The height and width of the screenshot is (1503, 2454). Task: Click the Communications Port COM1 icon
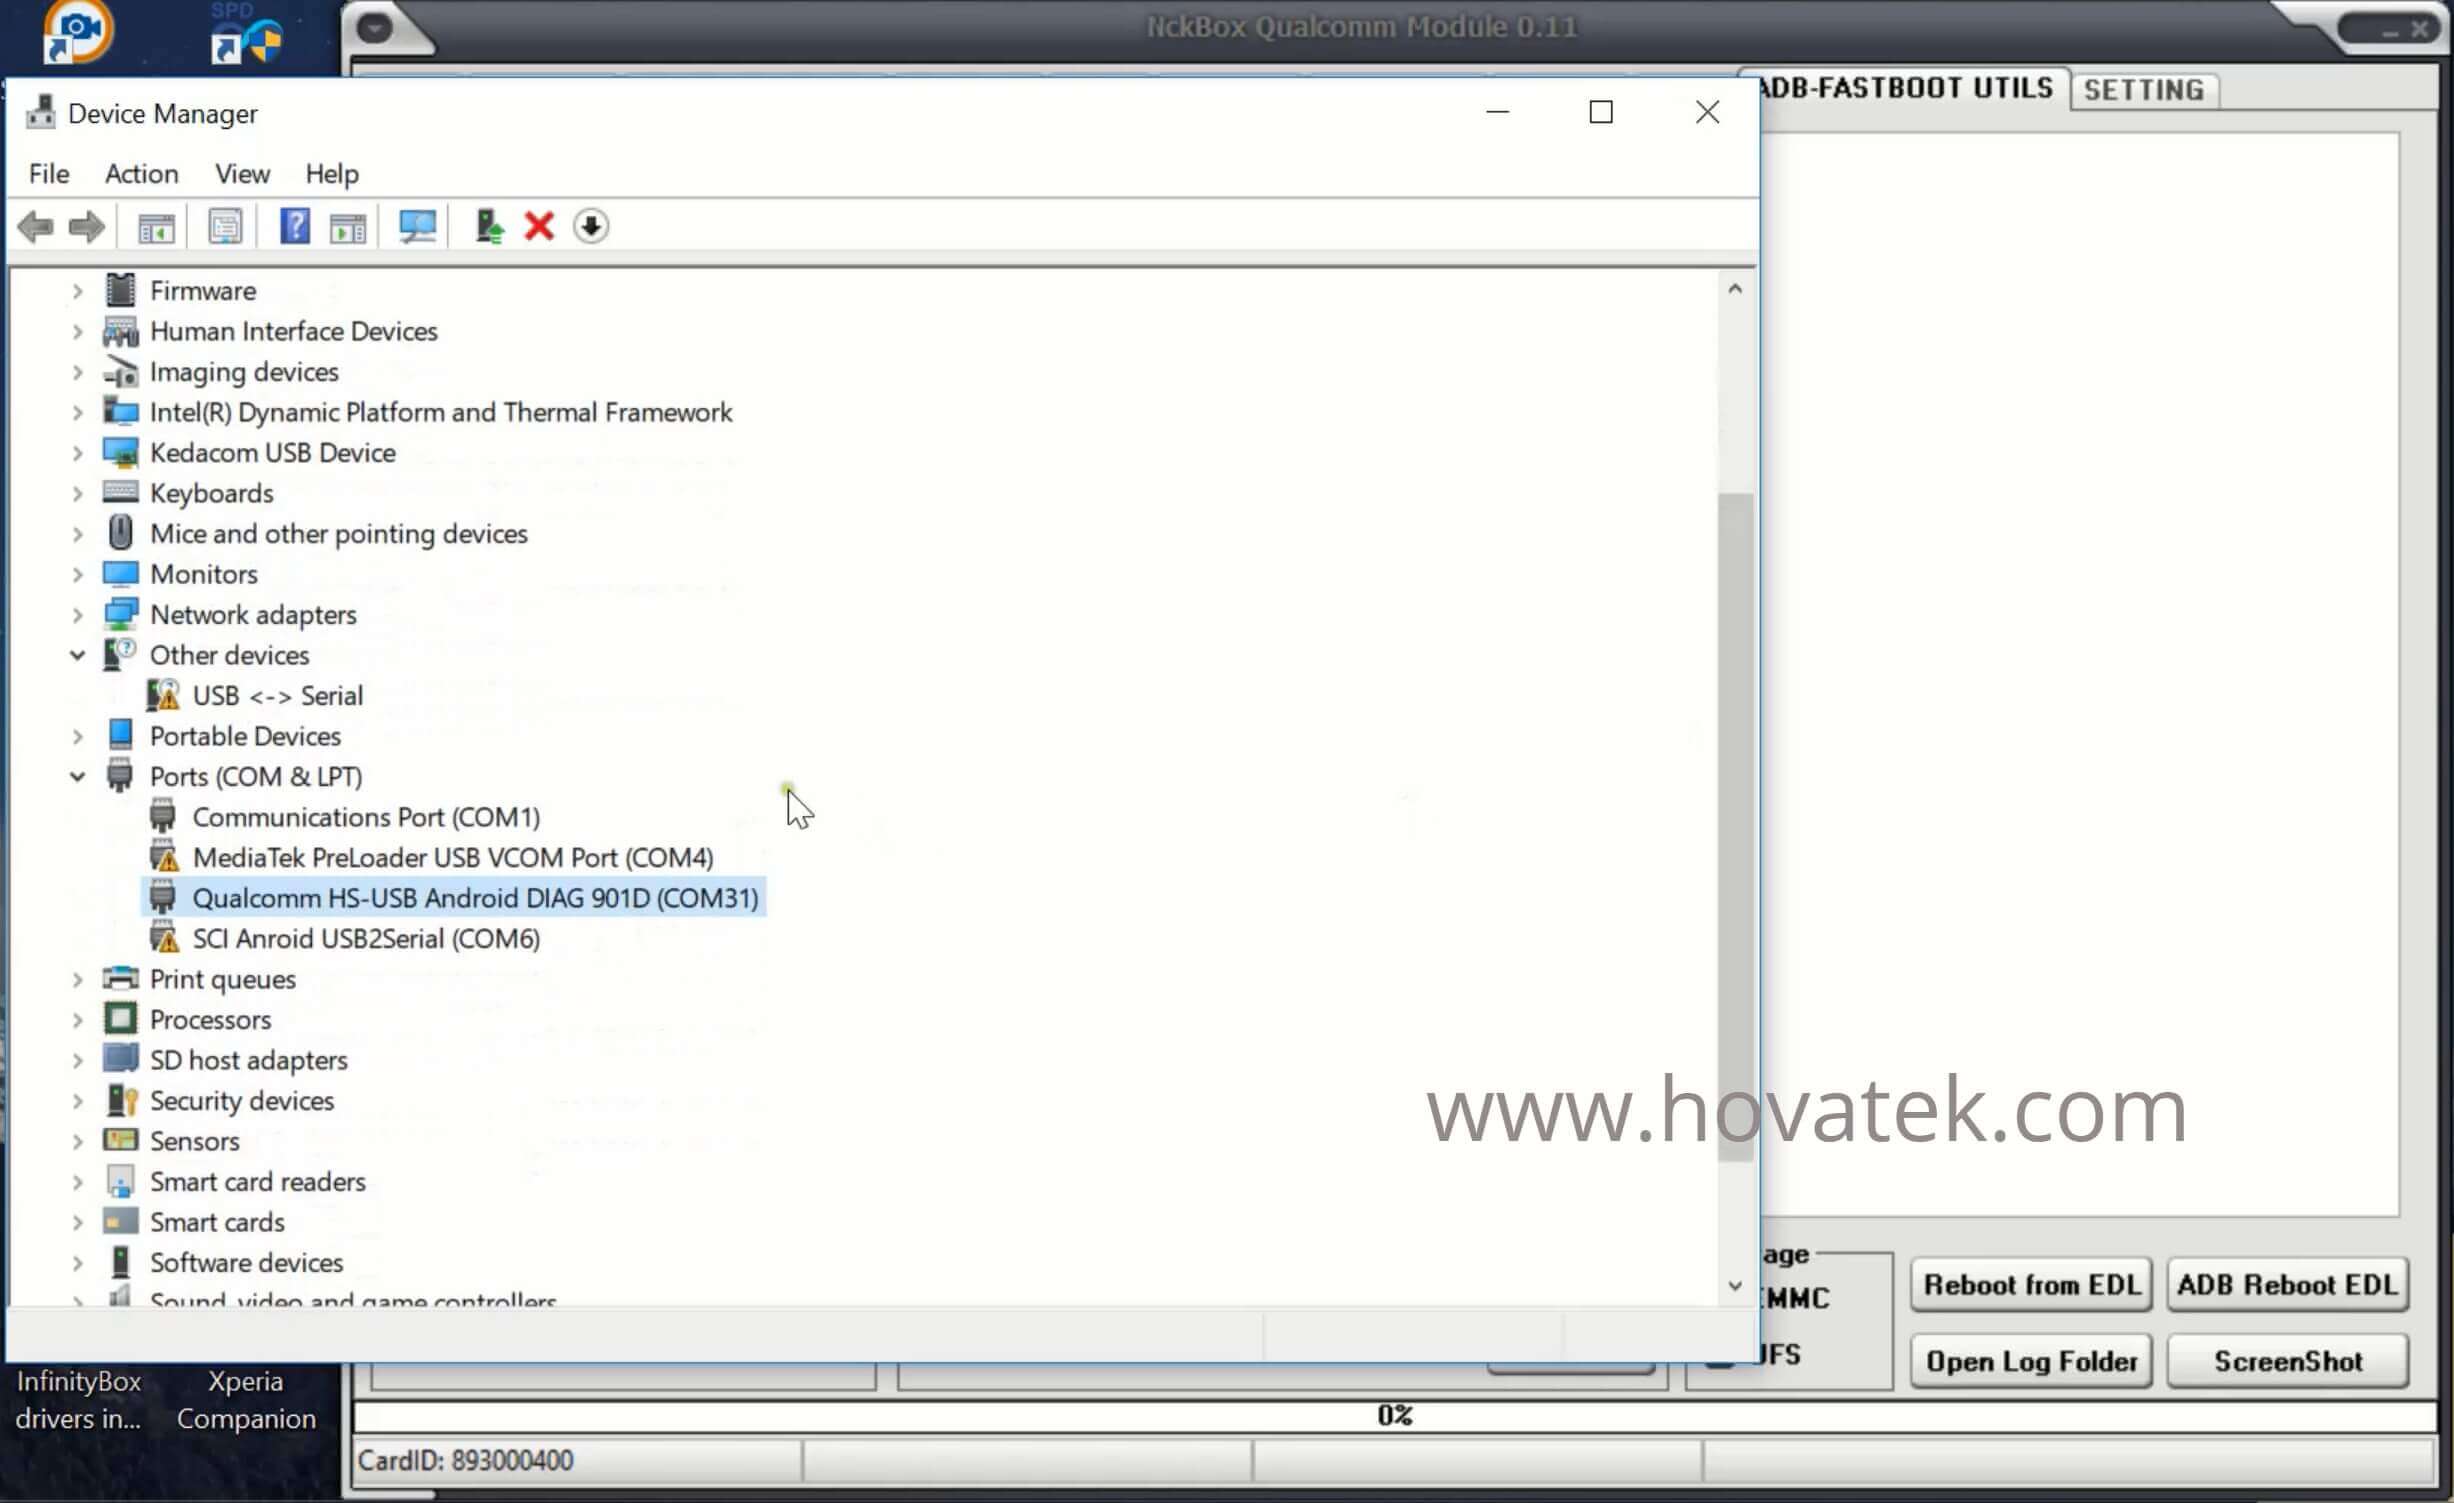(162, 816)
